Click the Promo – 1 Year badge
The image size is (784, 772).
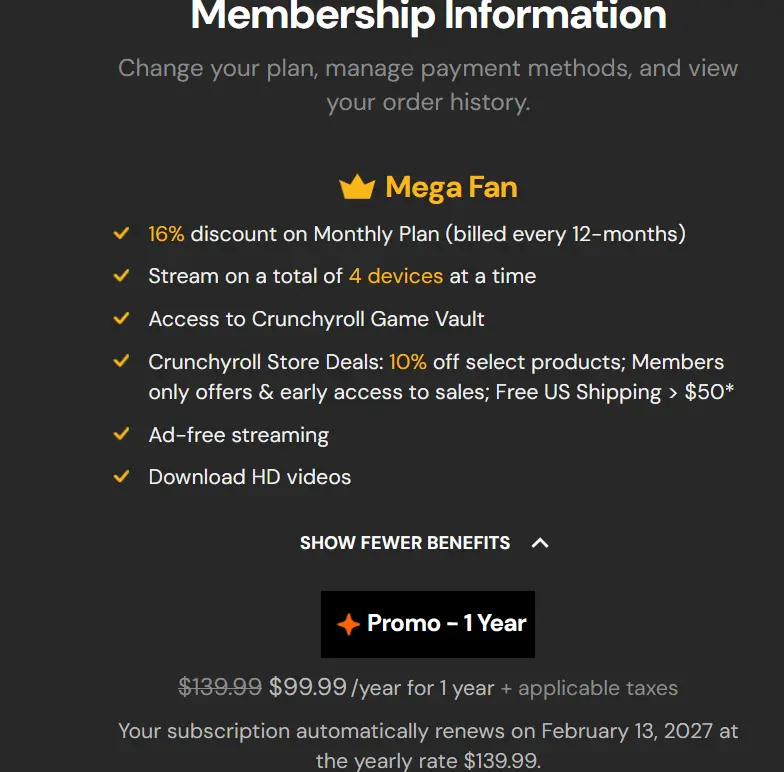click(428, 624)
